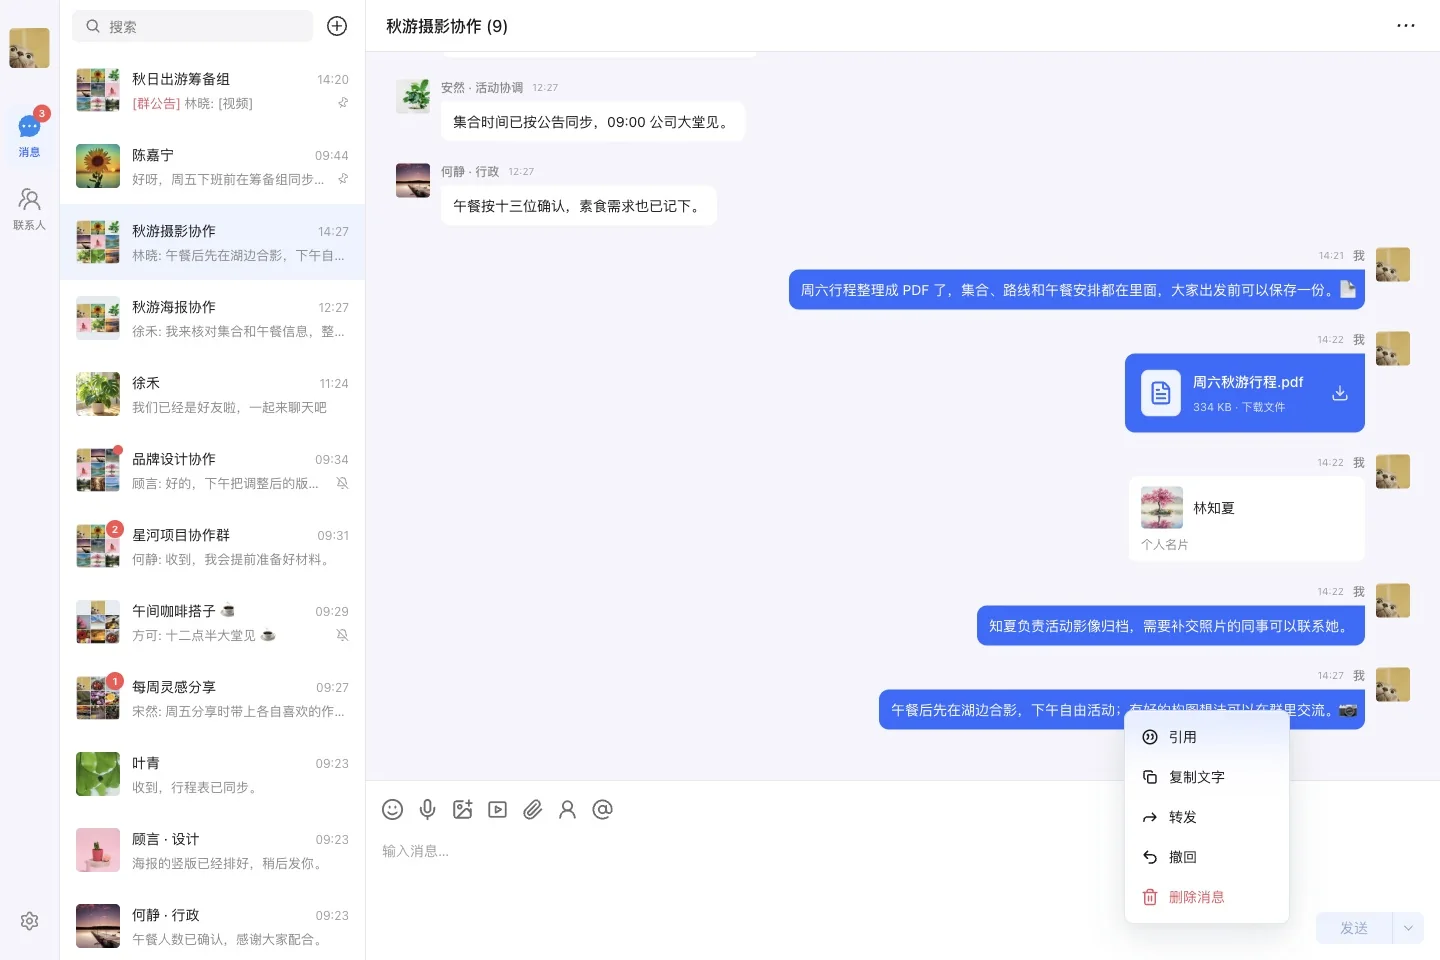This screenshot has width=1440, height=960.
Task: Open the three-dot chat options menu
Action: click(x=1406, y=26)
